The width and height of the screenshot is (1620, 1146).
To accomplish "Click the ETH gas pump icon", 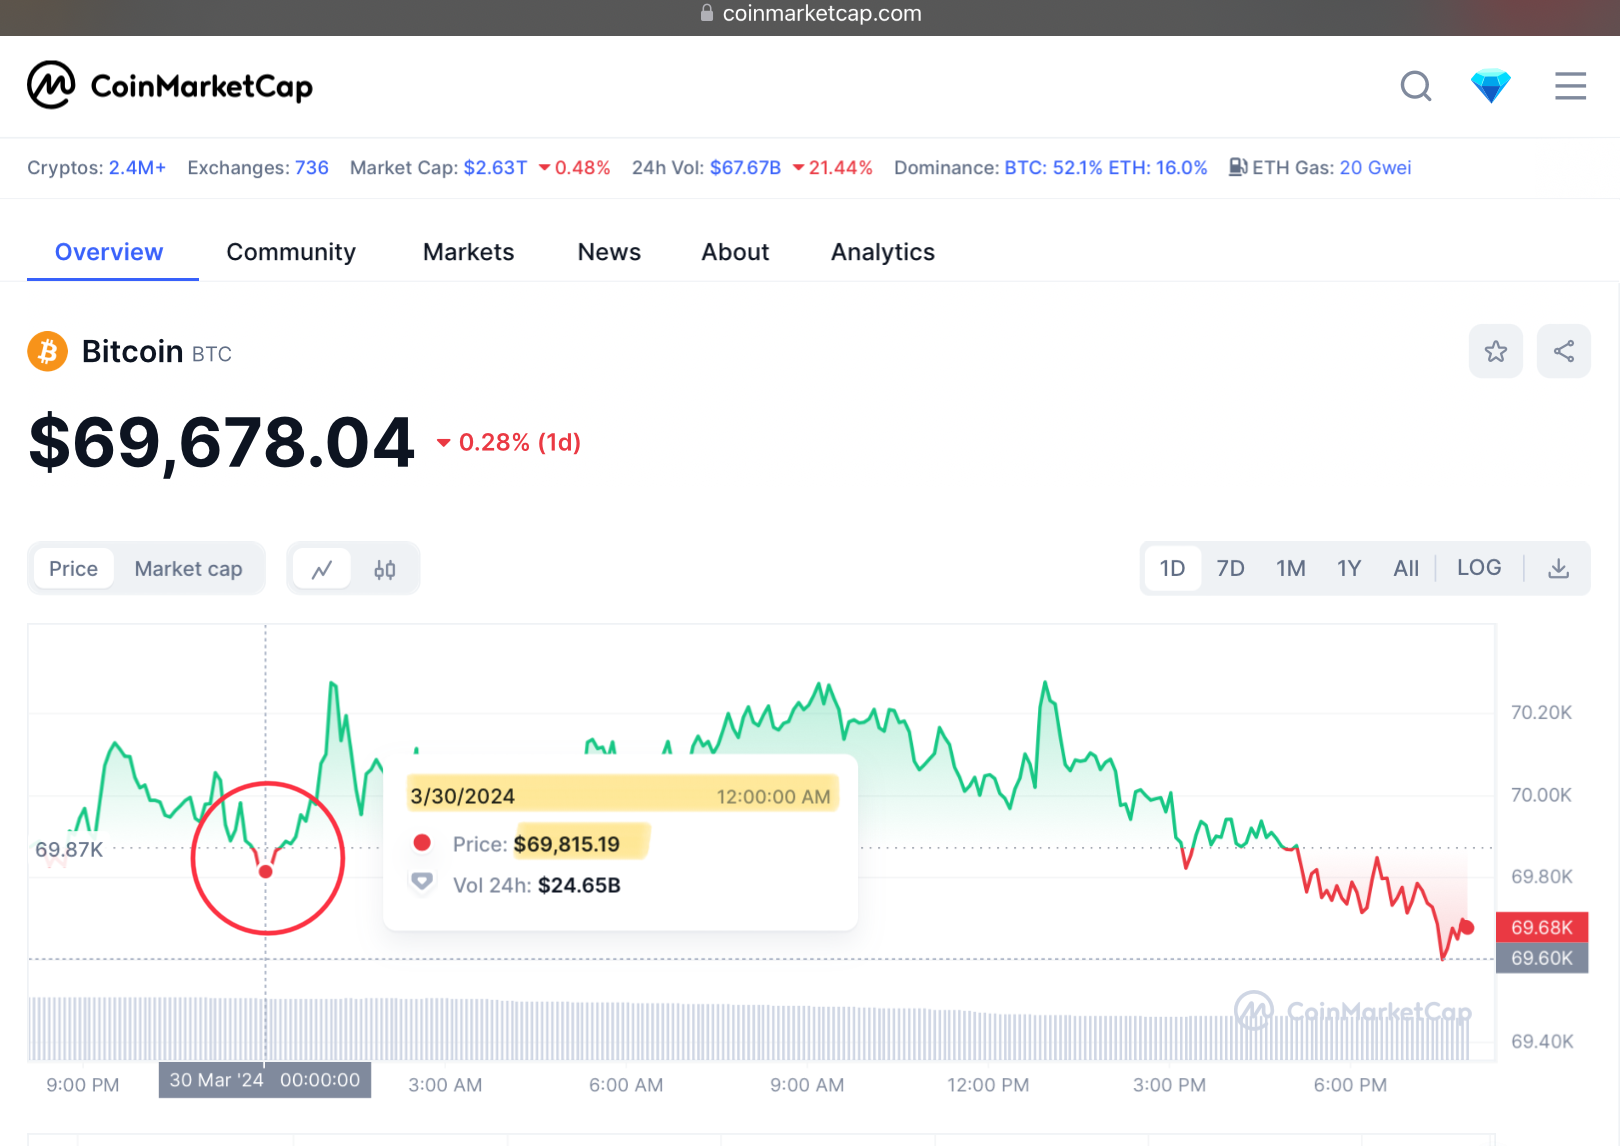I will (1238, 167).
